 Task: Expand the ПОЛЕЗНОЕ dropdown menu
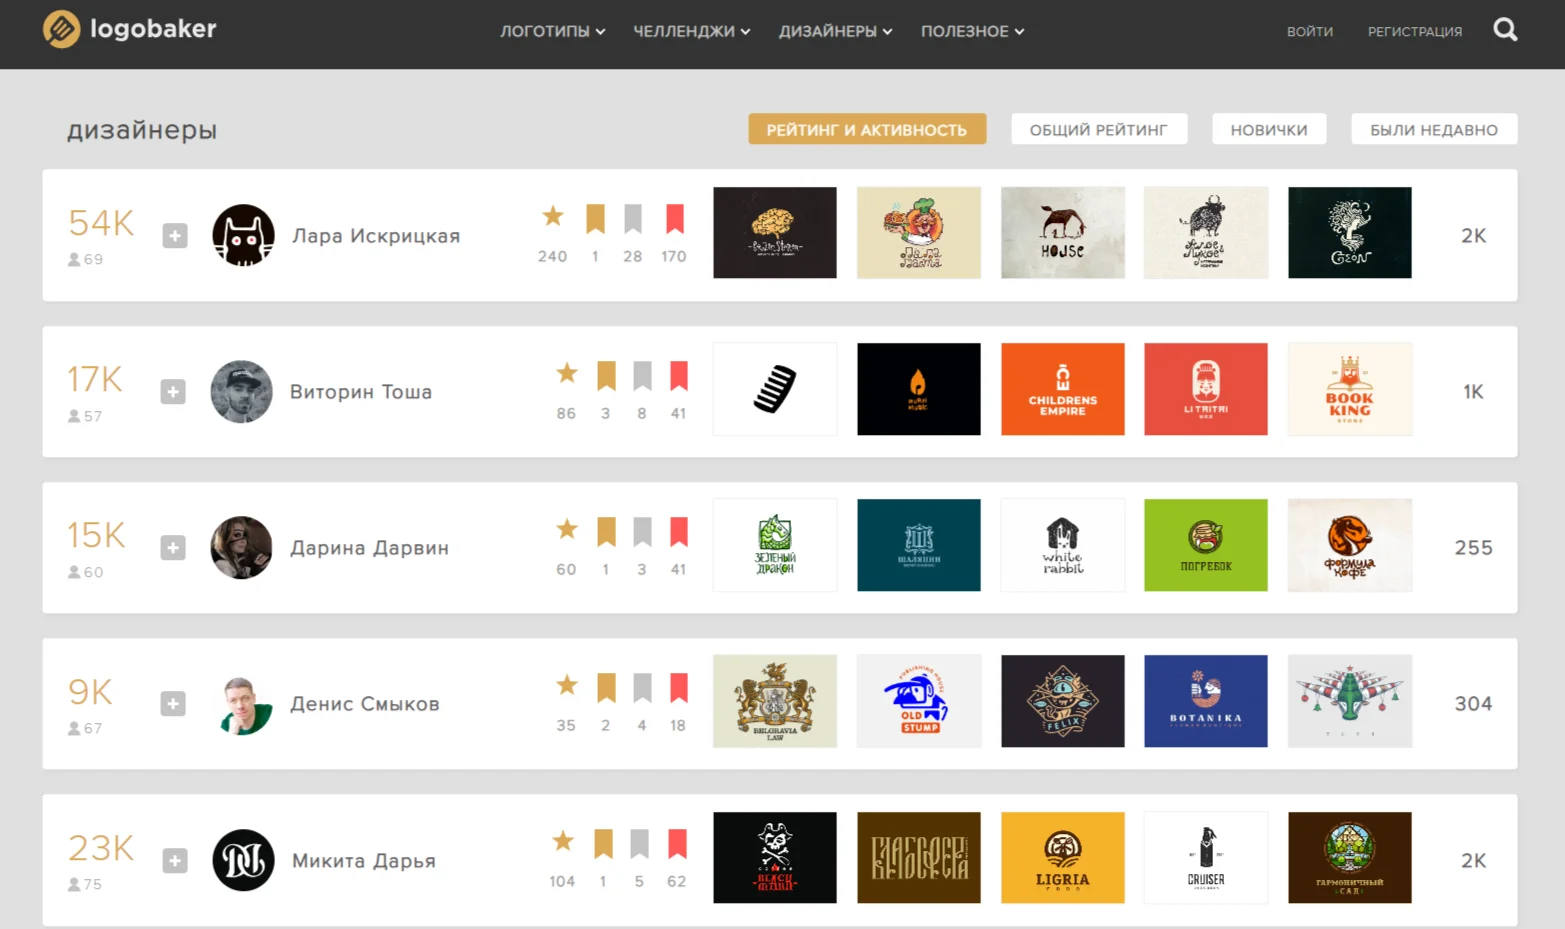[x=972, y=31]
